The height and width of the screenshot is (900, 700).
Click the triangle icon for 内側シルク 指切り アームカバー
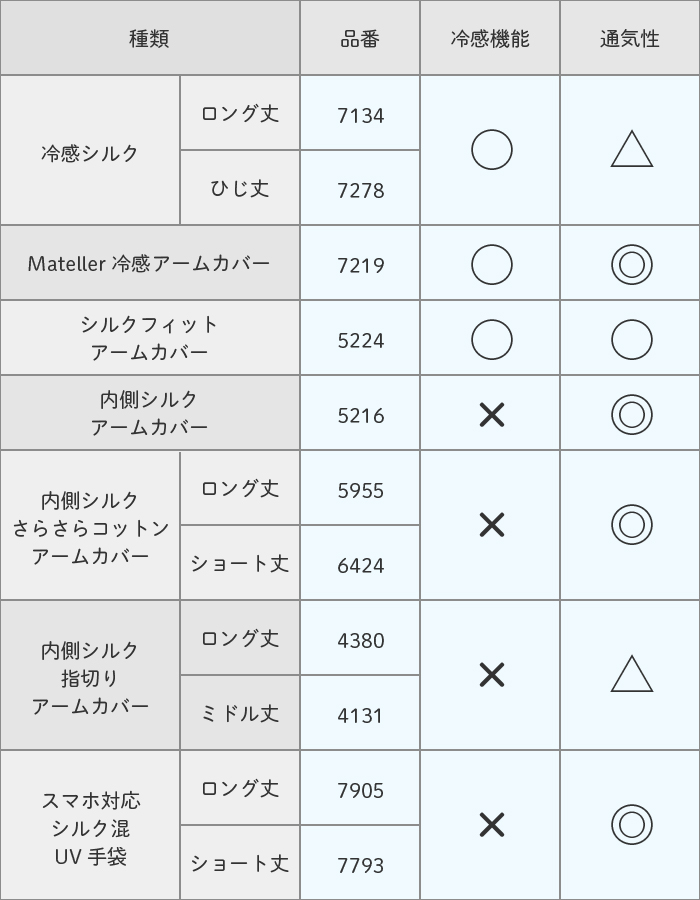click(x=631, y=675)
